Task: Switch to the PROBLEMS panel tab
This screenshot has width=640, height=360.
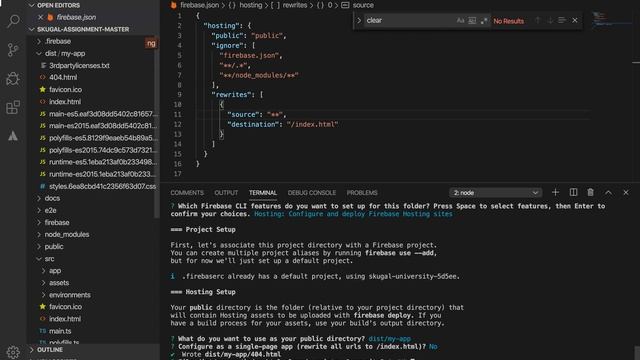Action: click(362, 193)
